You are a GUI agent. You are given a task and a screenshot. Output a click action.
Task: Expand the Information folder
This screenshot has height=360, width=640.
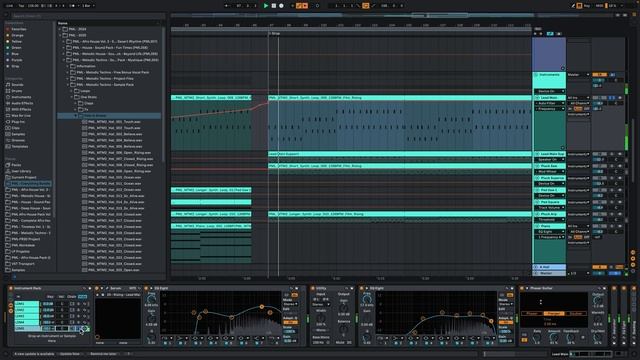coord(68,66)
